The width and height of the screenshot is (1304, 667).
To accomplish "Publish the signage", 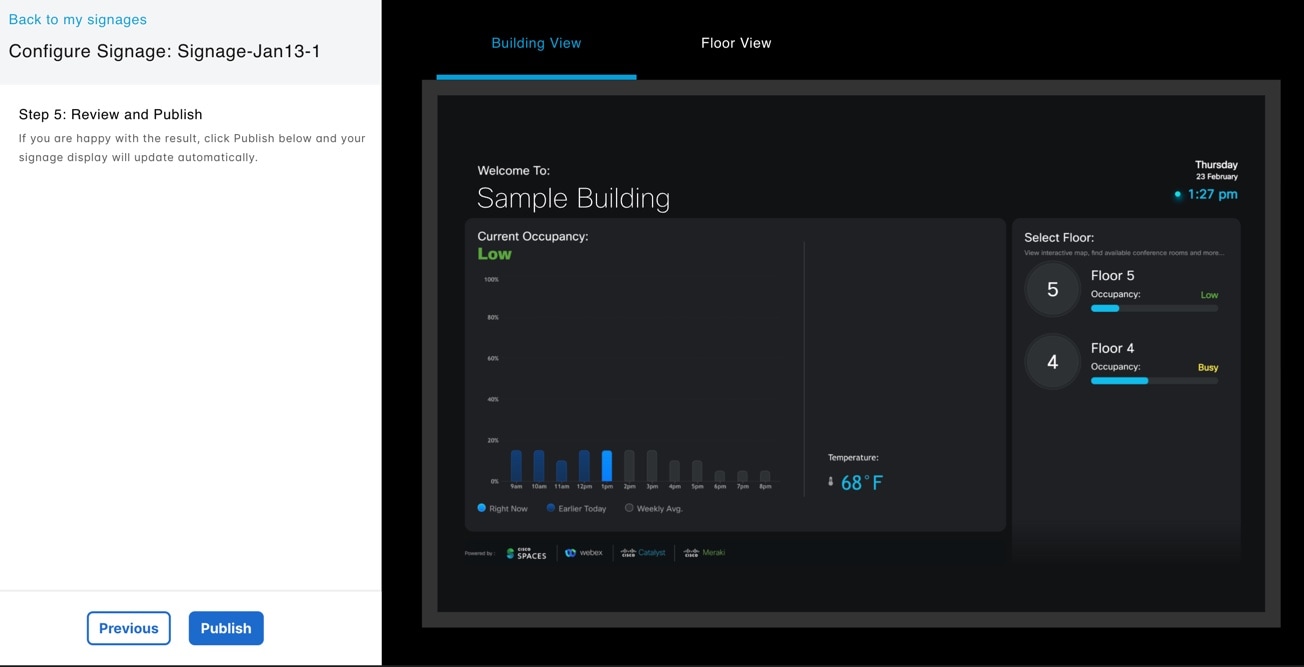I will click(226, 628).
